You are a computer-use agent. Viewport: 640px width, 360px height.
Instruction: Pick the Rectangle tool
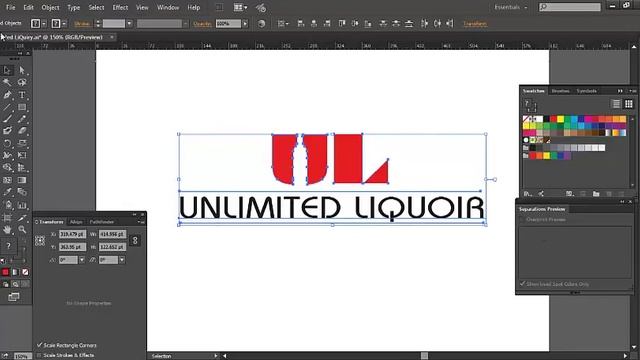(x=22, y=107)
